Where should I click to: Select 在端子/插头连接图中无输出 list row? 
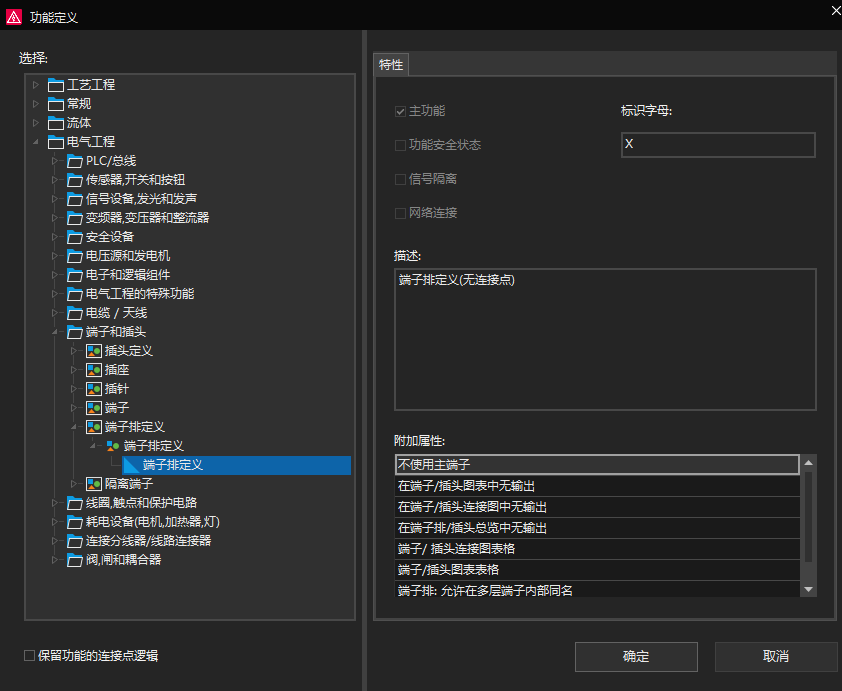[597, 507]
